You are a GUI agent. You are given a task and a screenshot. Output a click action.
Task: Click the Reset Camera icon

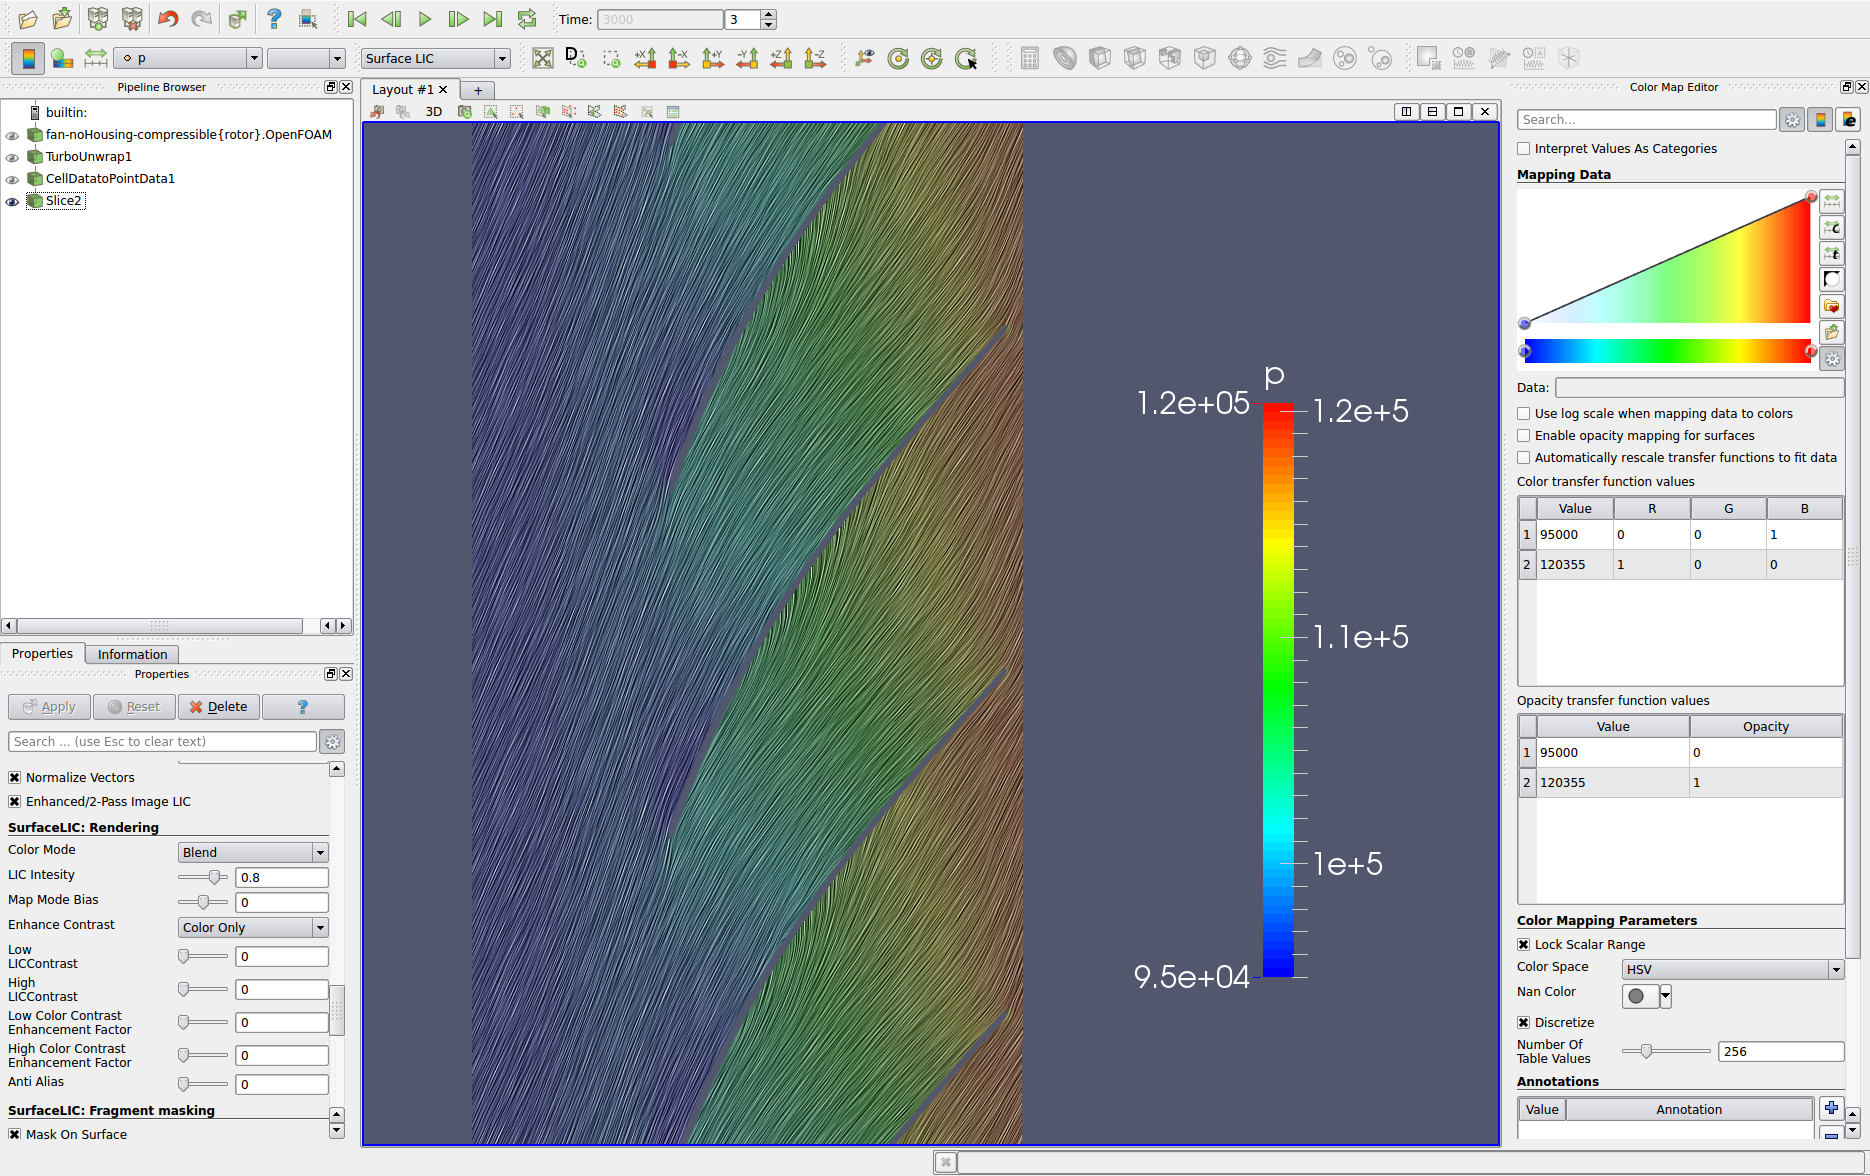click(543, 59)
